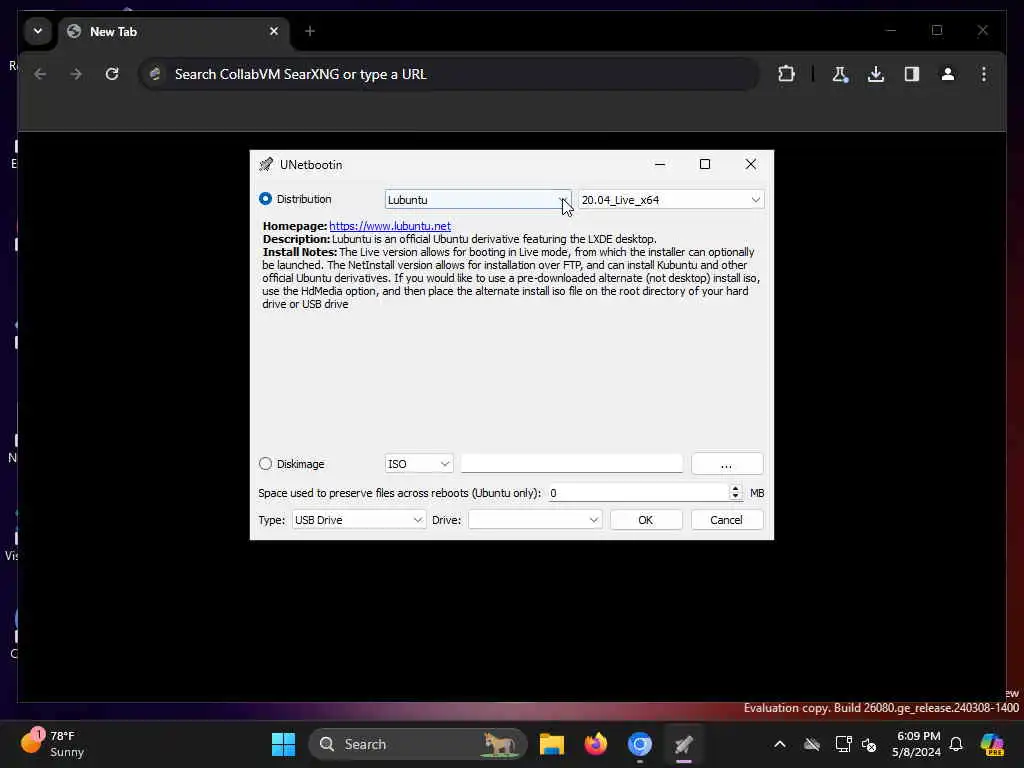Select the Diskimage radio button
Image resolution: width=1024 pixels, height=768 pixels.
pos(265,464)
